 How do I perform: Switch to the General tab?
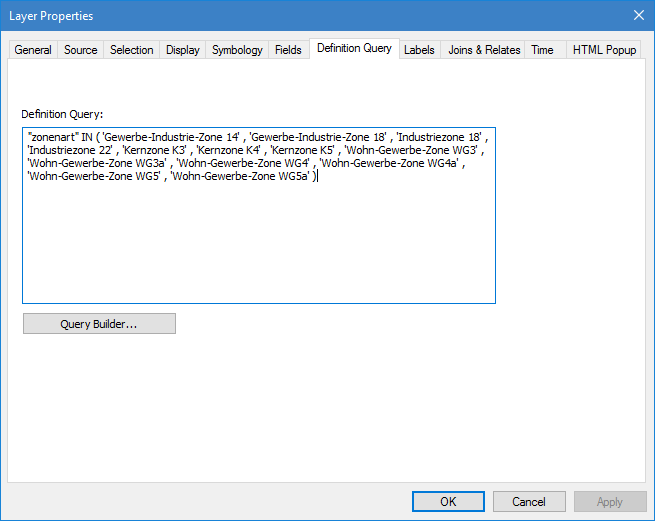pos(33,50)
